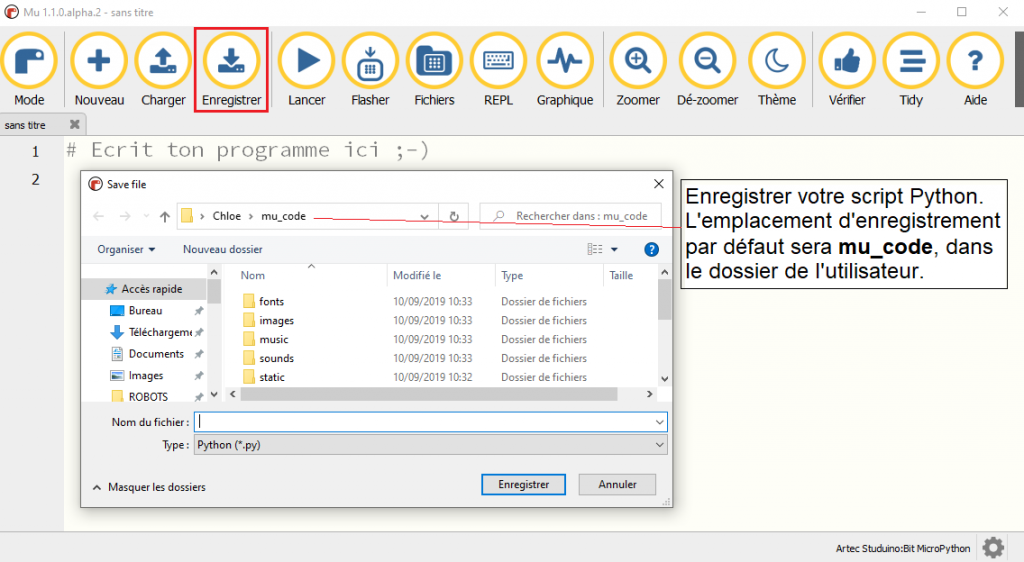This screenshot has width=1024, height=562.
Task: Open the Organiser dropdown menu
Action: coord(126,249)
